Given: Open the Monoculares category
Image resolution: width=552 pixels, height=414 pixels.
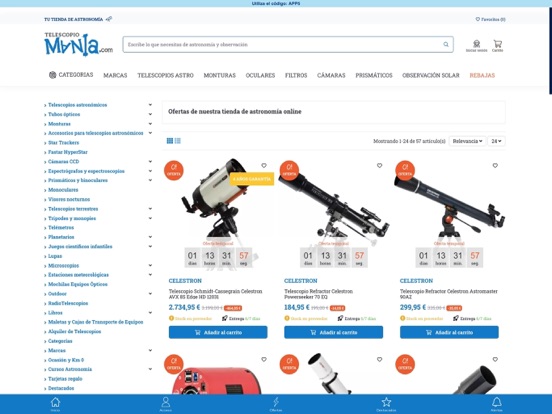Looking at the screenshot, I should 63,190.
